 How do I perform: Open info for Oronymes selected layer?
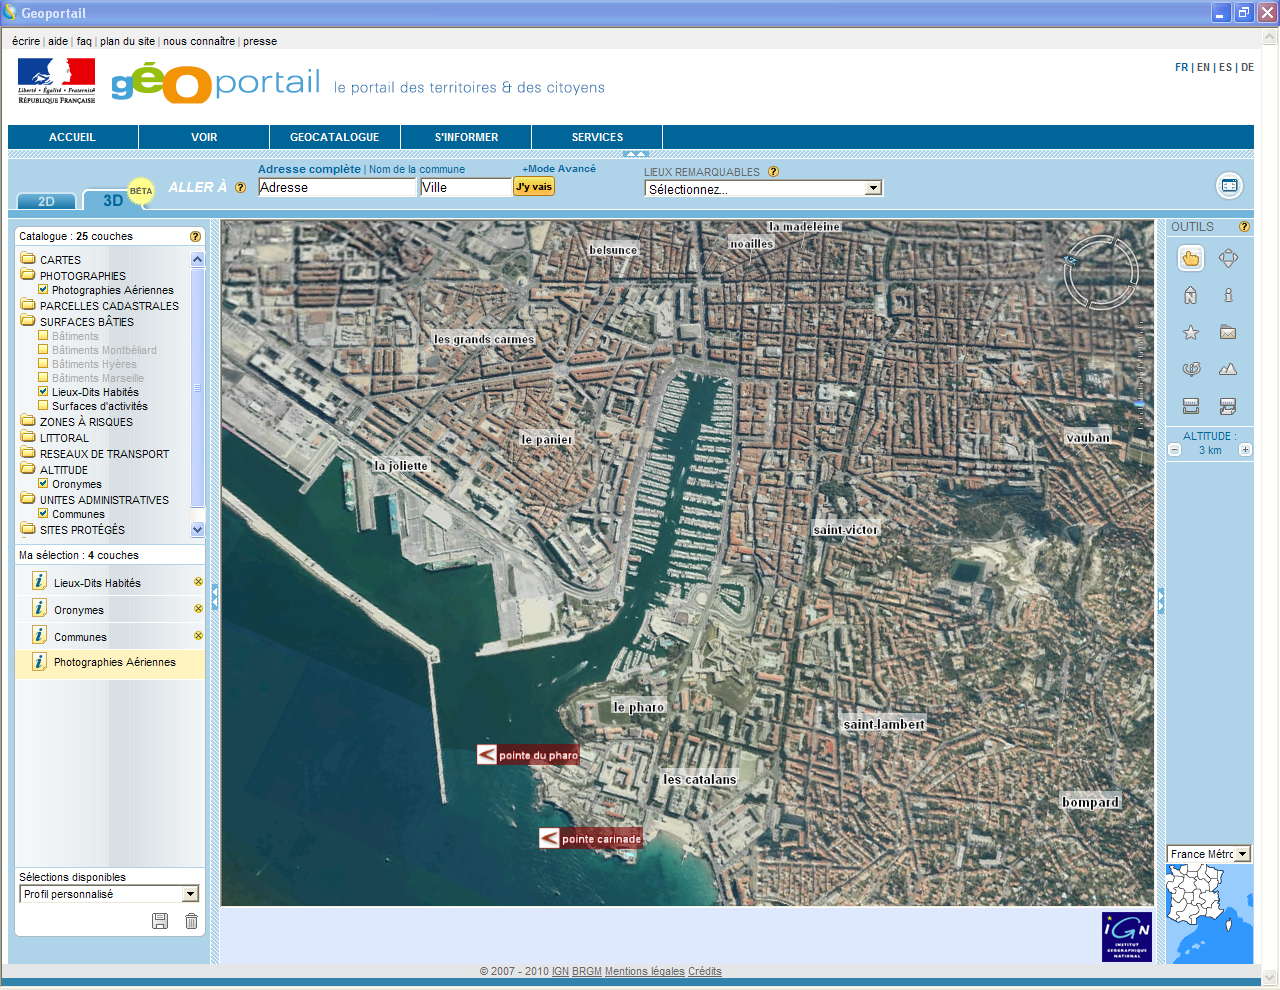[x=39, y=608]
